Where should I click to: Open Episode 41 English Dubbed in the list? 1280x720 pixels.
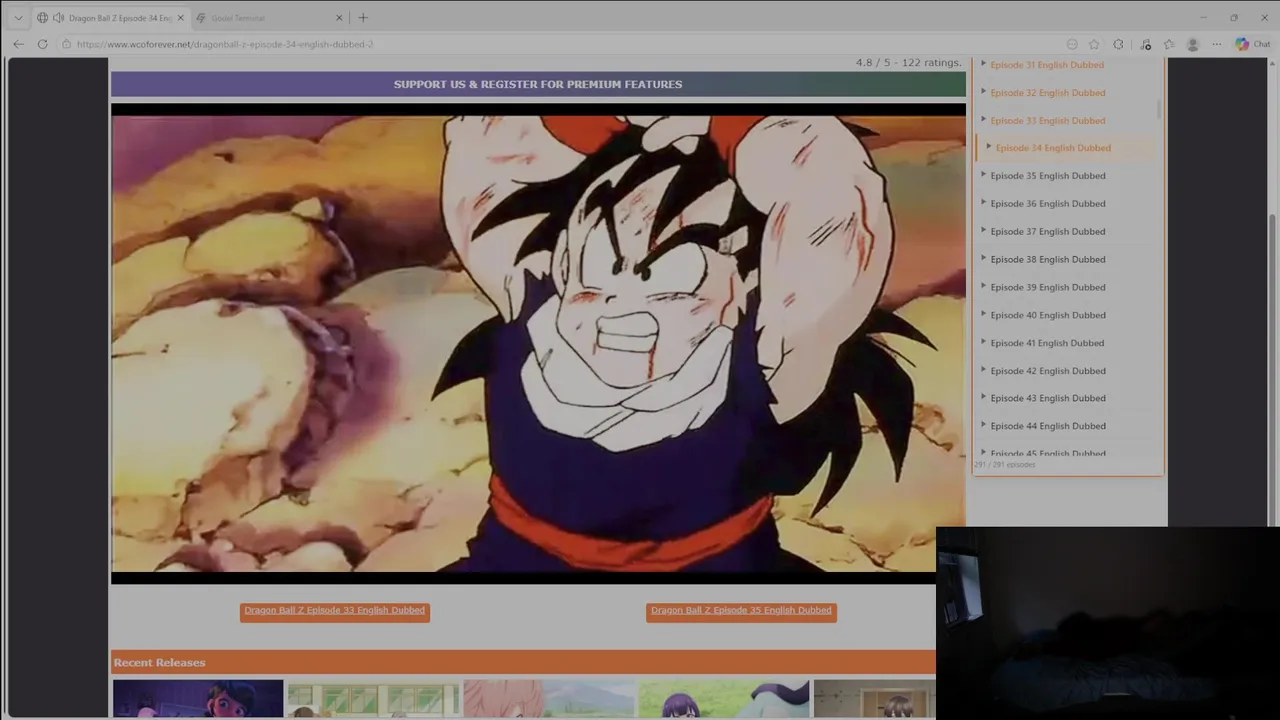point(1047,343)
